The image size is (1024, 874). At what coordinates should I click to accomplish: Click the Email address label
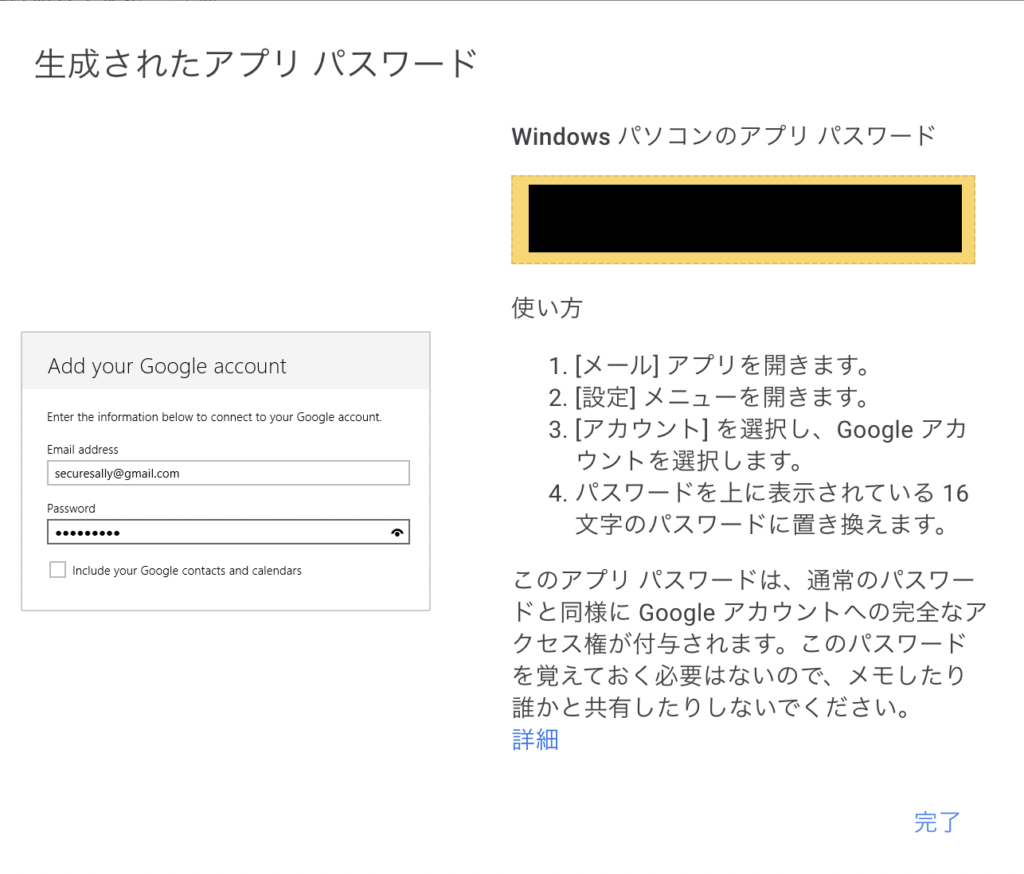[x=82, y=449]
